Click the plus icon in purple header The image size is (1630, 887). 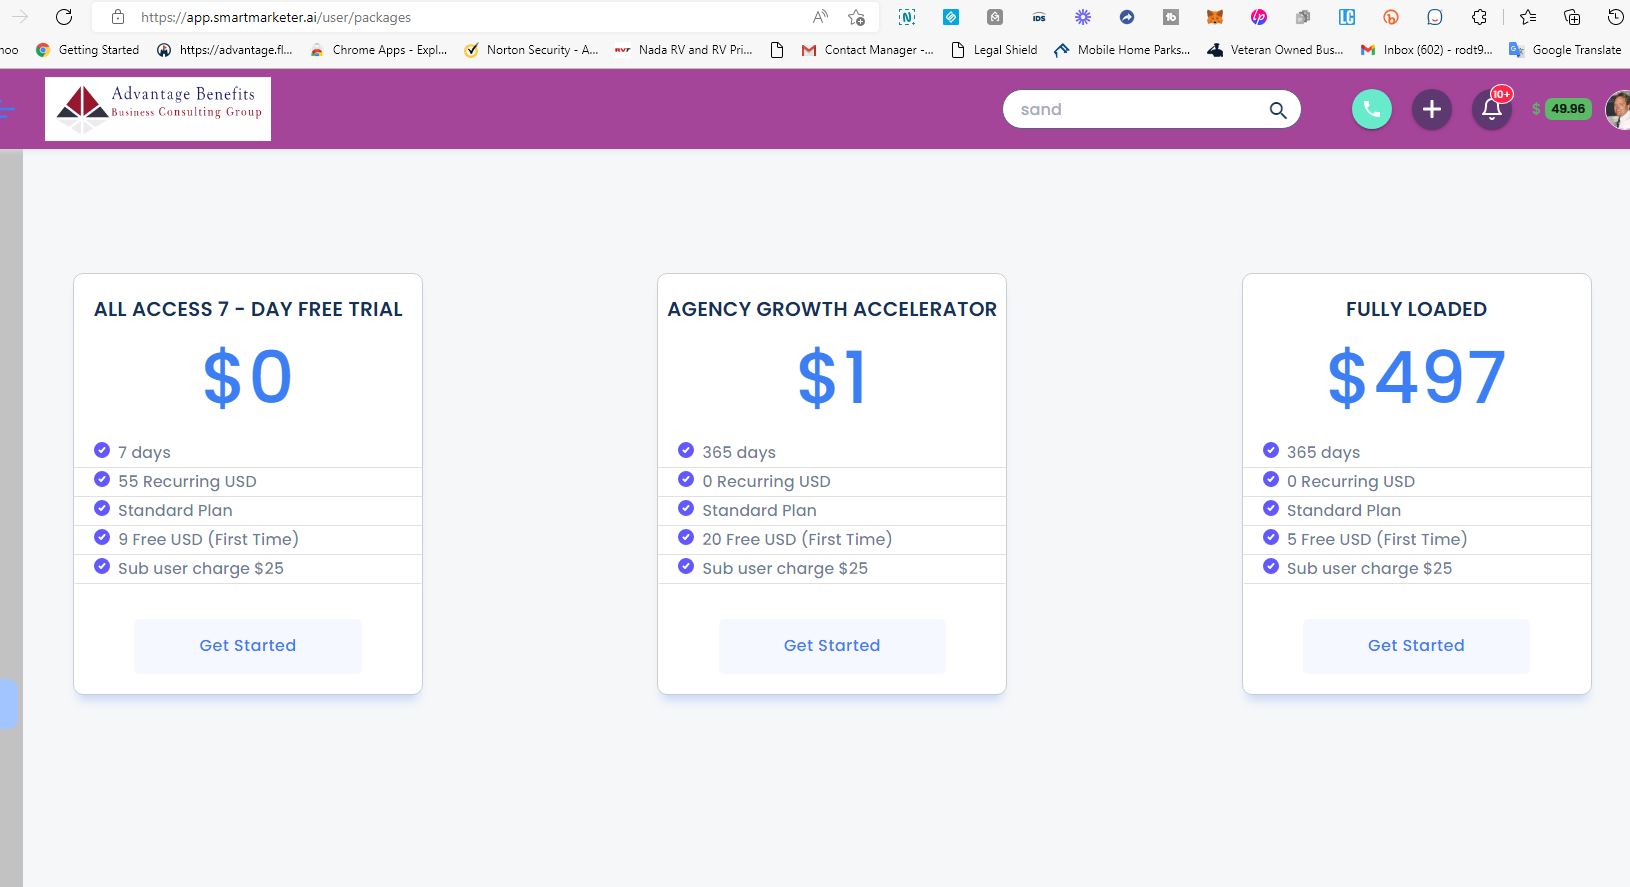(1431, 109)
